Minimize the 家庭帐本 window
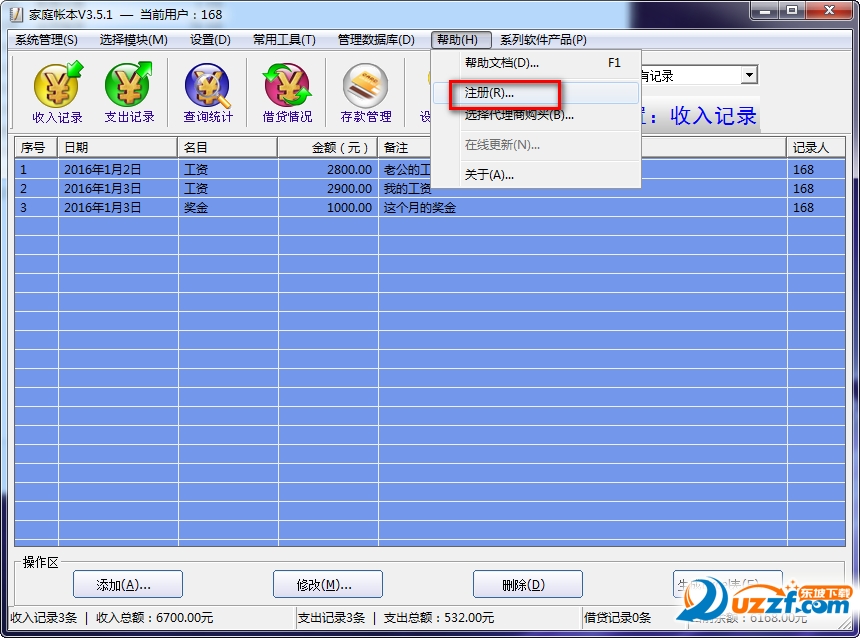This screenshot has height=638, width=860. 765,10
